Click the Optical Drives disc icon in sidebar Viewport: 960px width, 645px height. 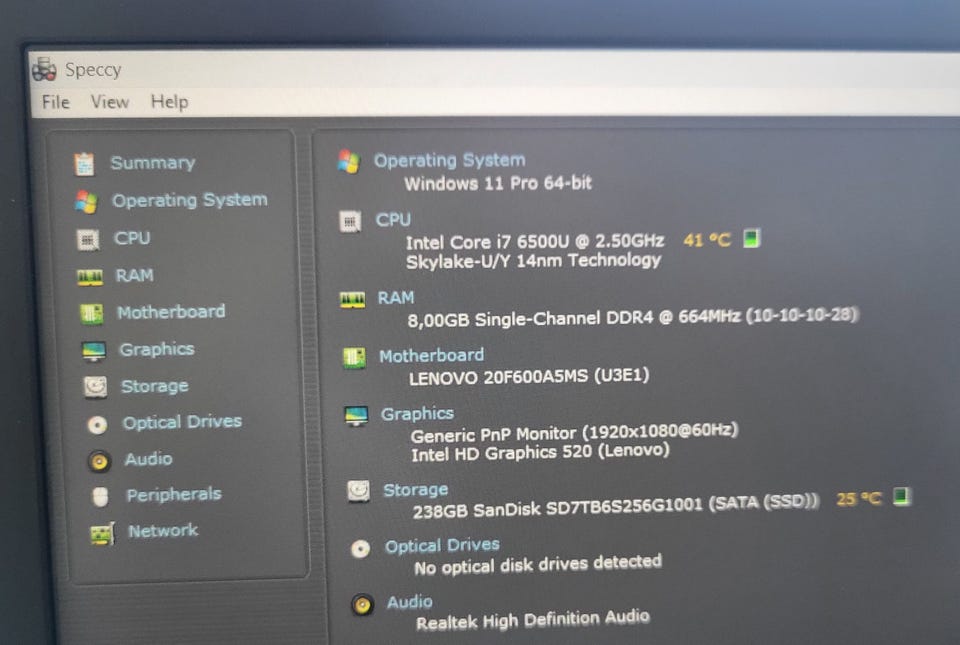(x=97, y=424)
